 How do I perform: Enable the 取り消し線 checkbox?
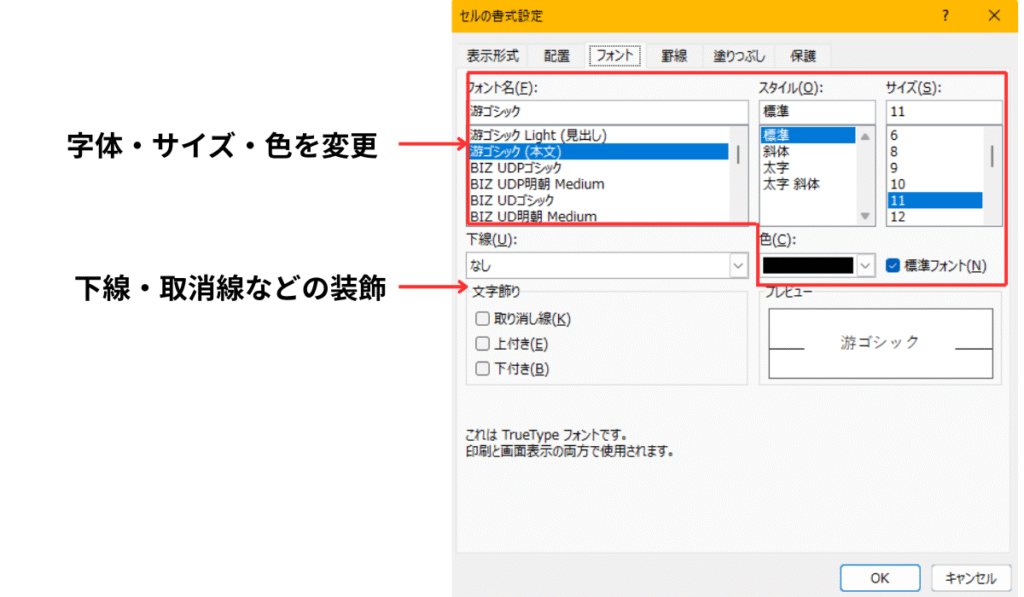coord(483,319)
